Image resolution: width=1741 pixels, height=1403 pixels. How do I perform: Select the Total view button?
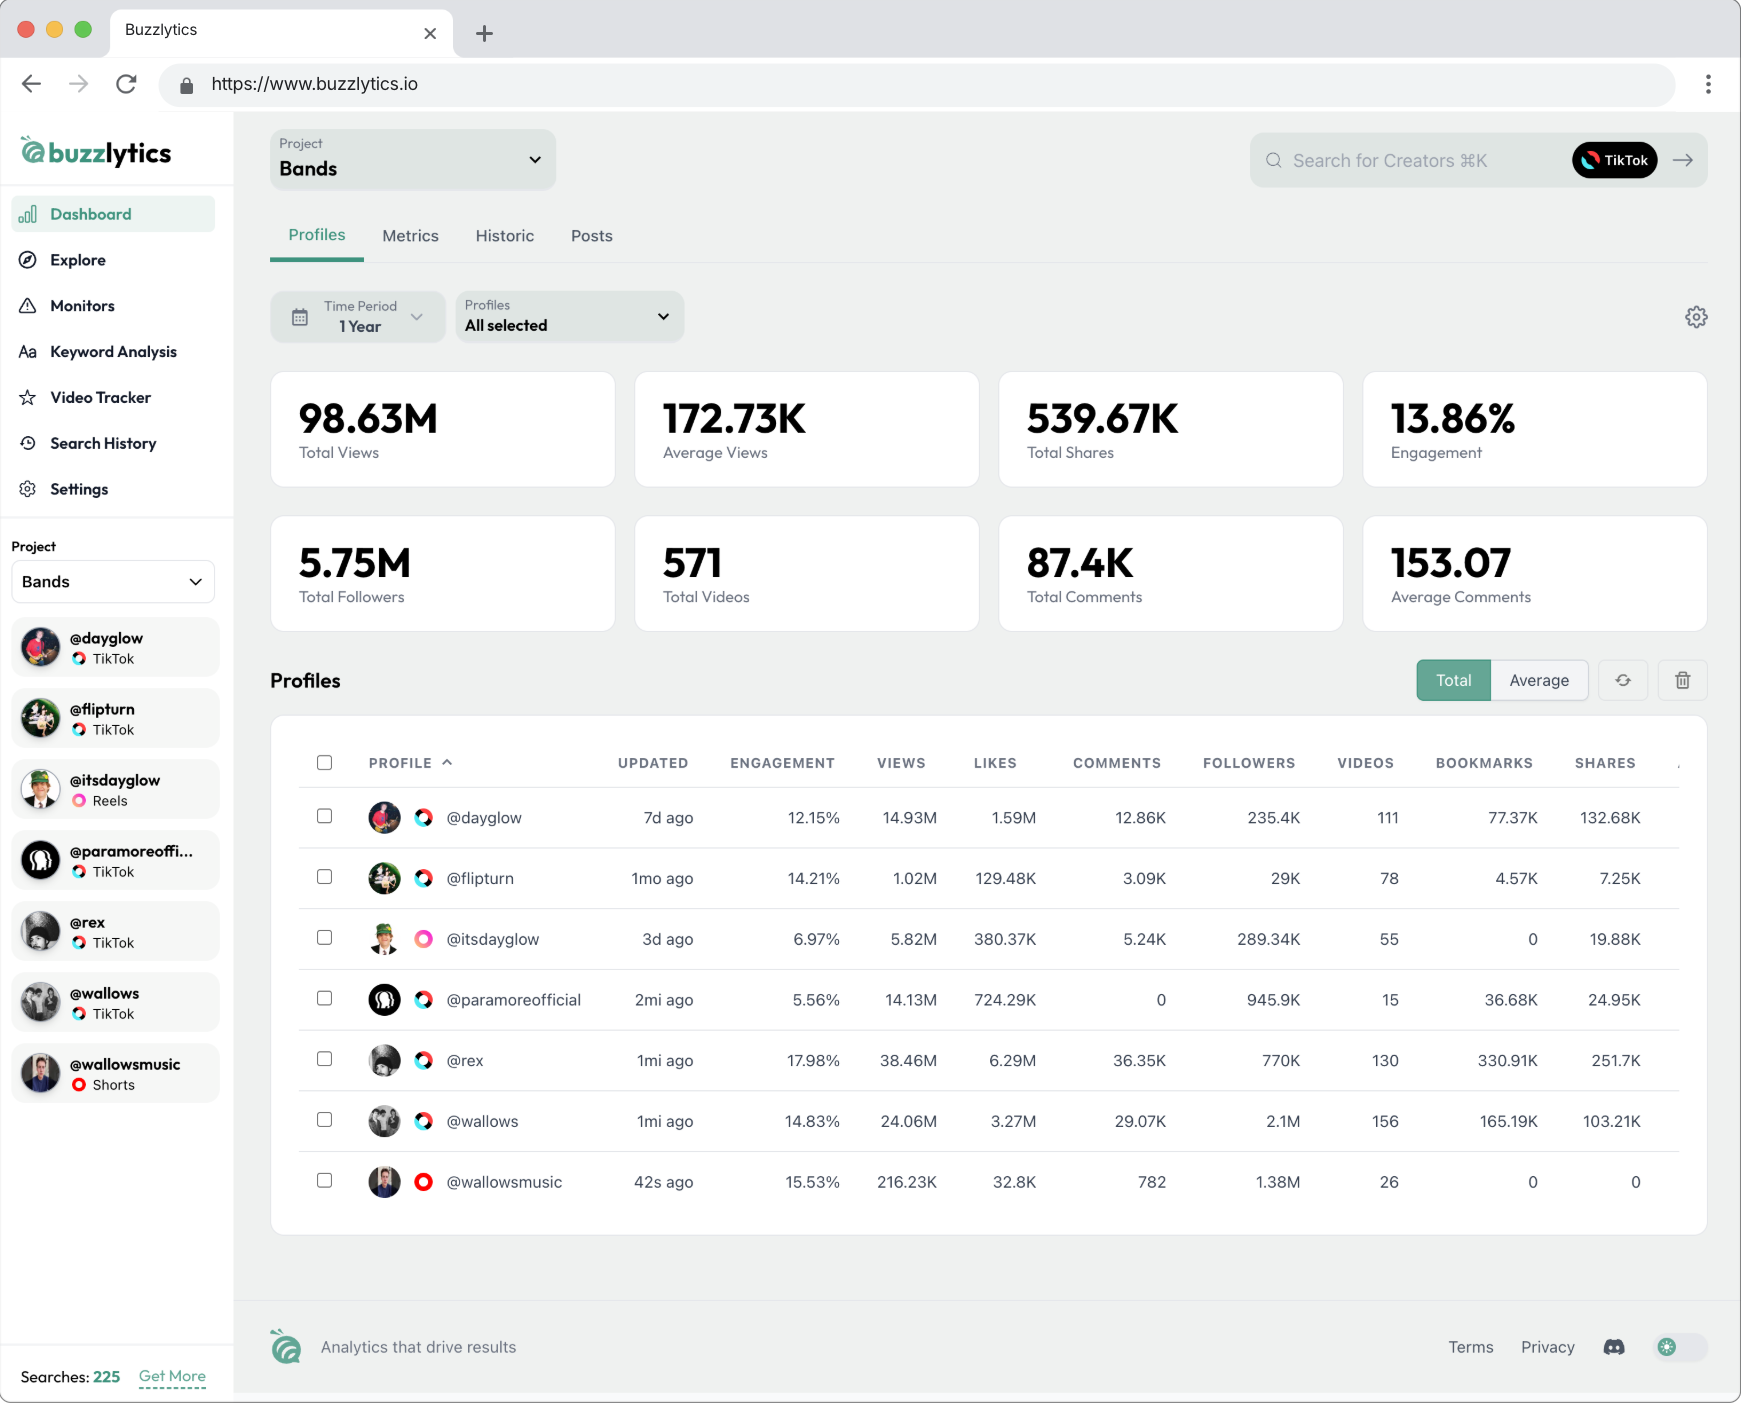tap(1454, 680)
